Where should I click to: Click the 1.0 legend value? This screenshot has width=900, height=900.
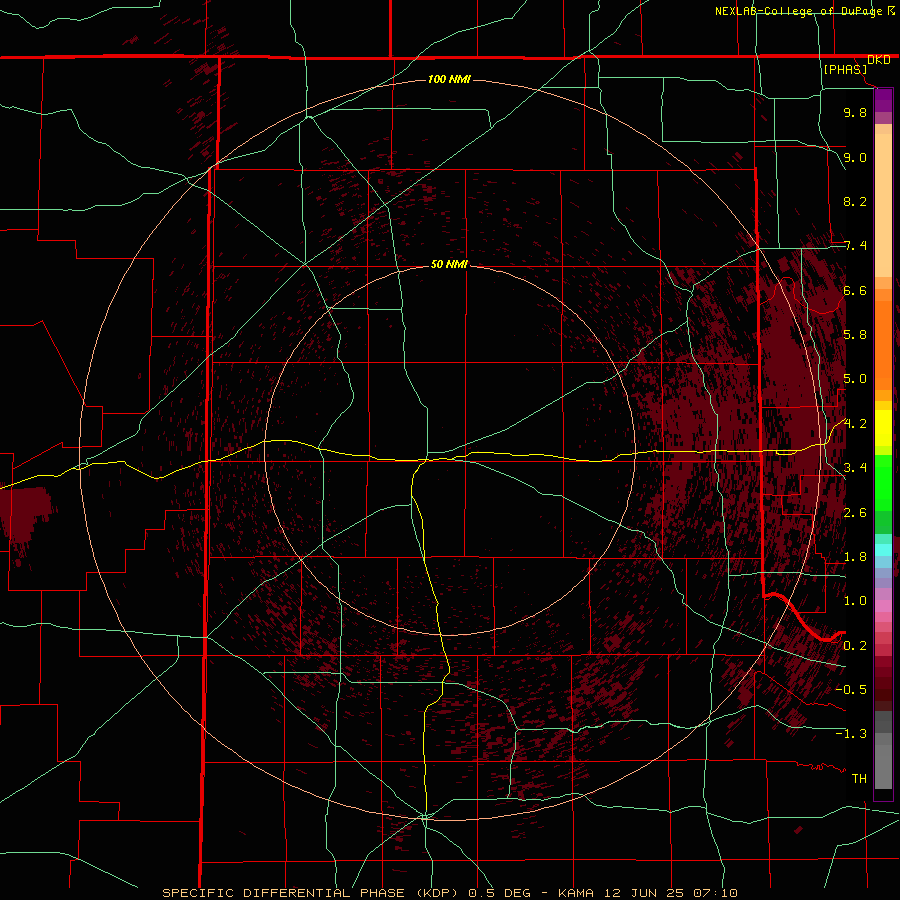(855, 601)
